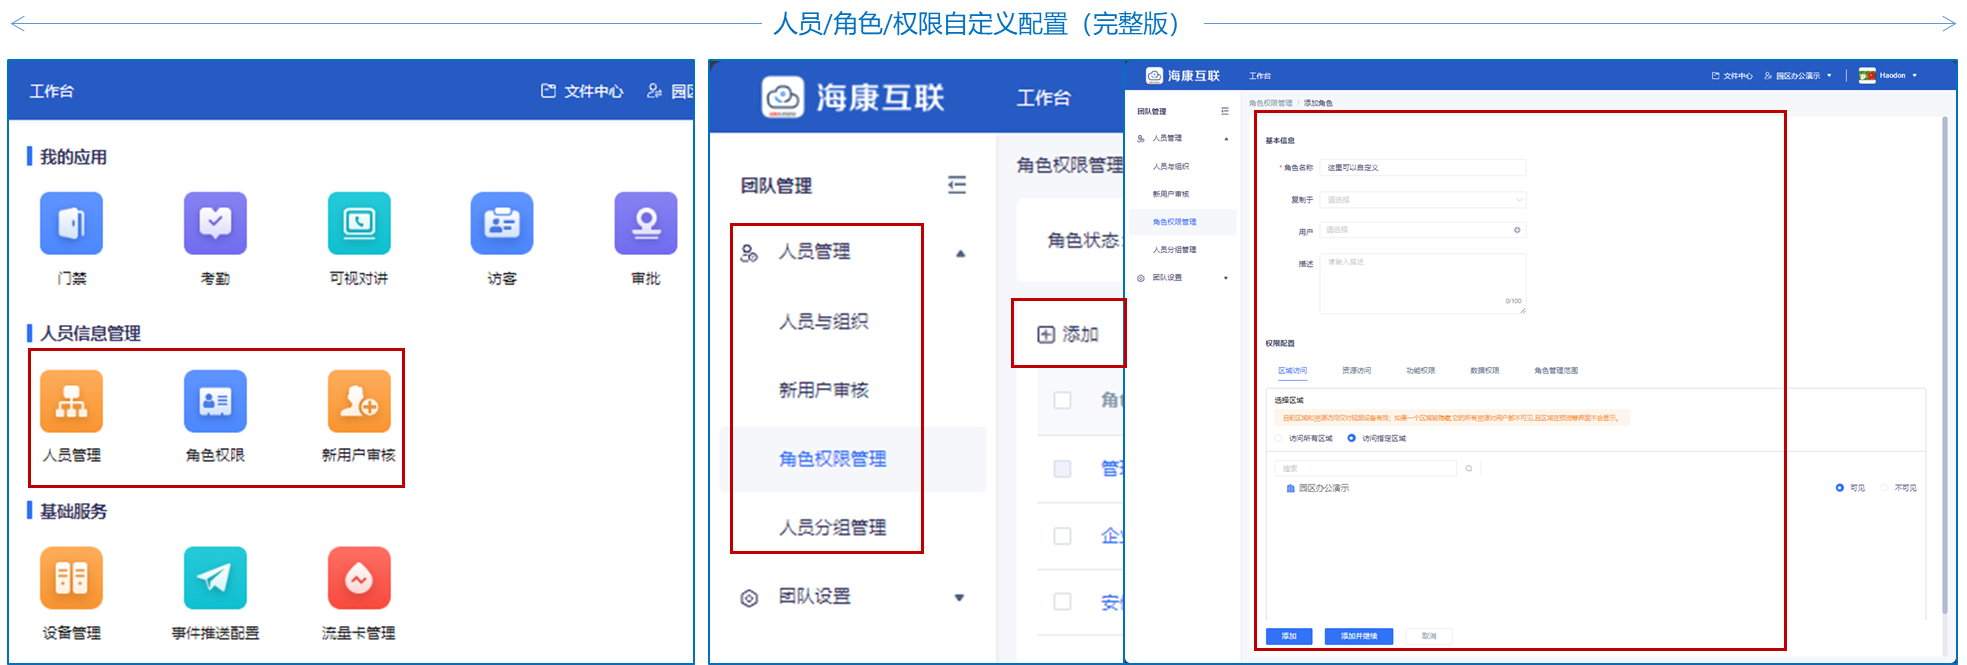1967x665 pixels.
Task: Click the 取消 cancel button
Action: [x=1429, y=636]
